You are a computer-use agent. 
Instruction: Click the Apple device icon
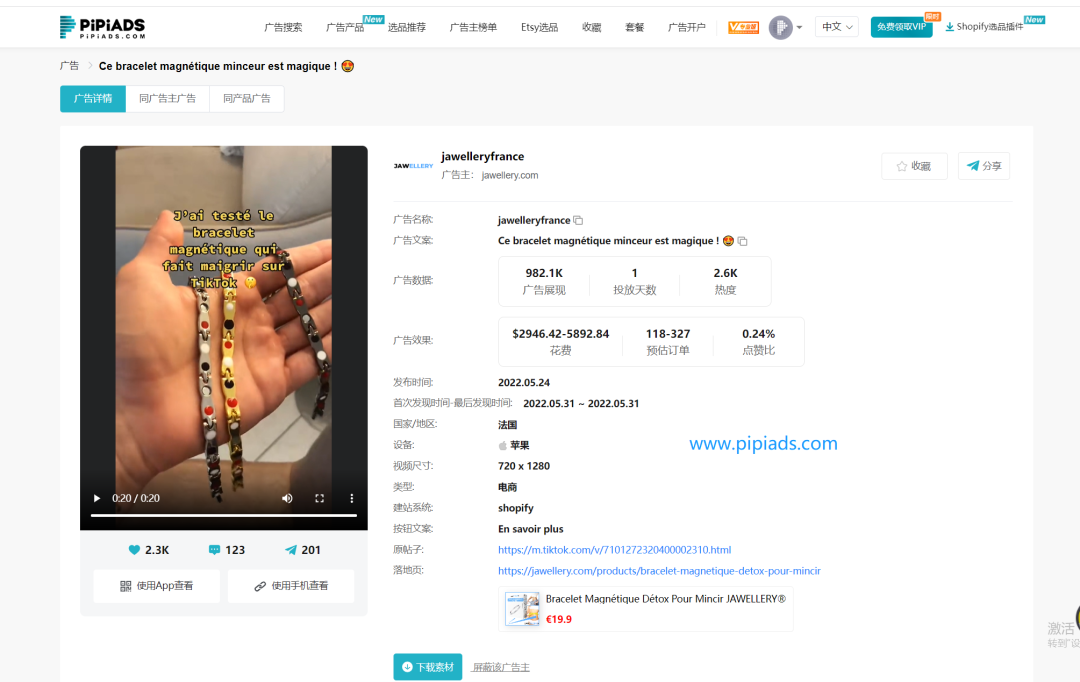pos(503,446)
